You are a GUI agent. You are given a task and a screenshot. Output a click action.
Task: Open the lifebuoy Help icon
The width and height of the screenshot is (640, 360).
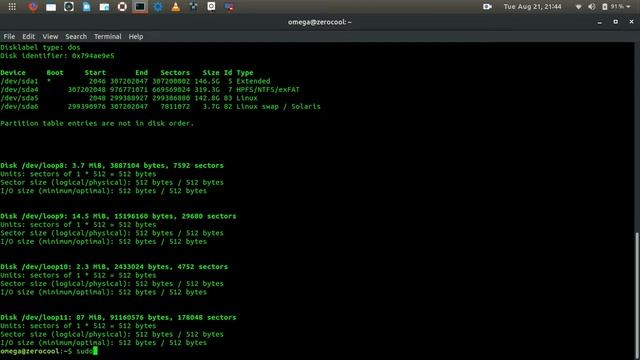pos(122,7)
